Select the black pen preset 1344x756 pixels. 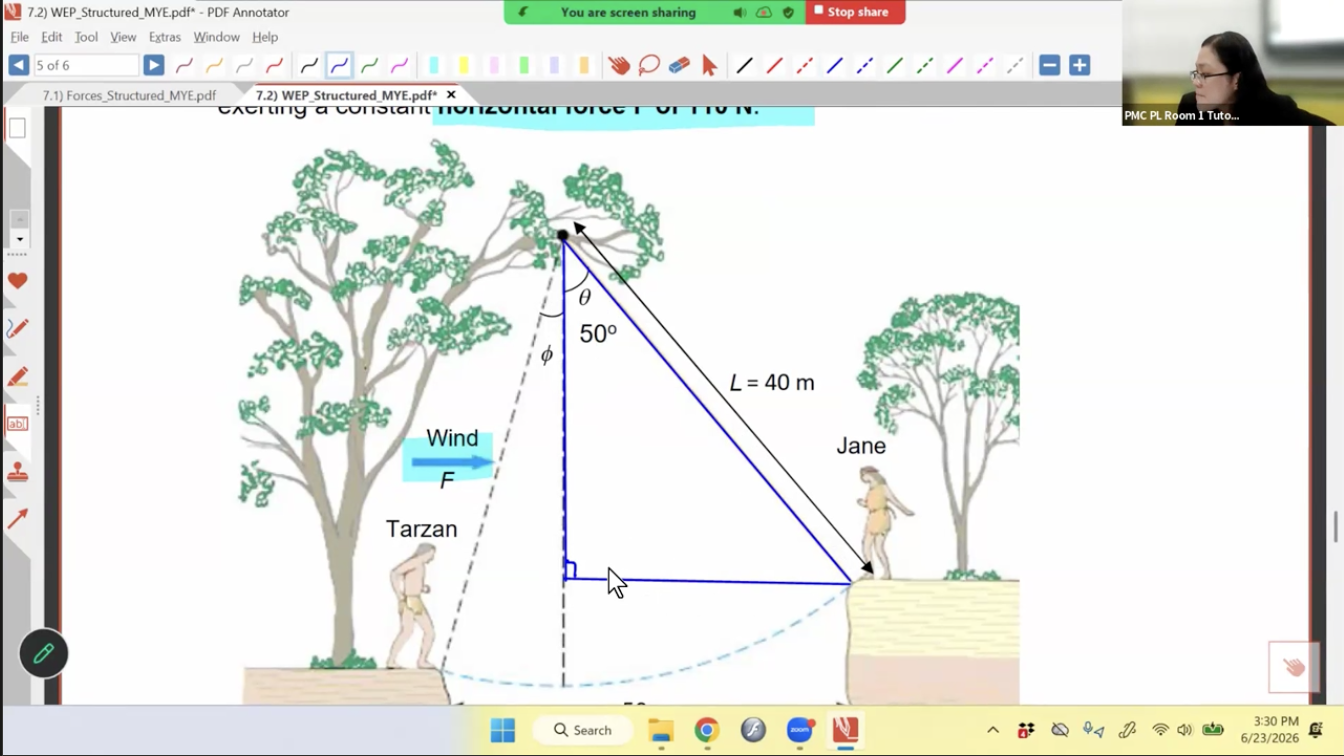coord(309,65)
